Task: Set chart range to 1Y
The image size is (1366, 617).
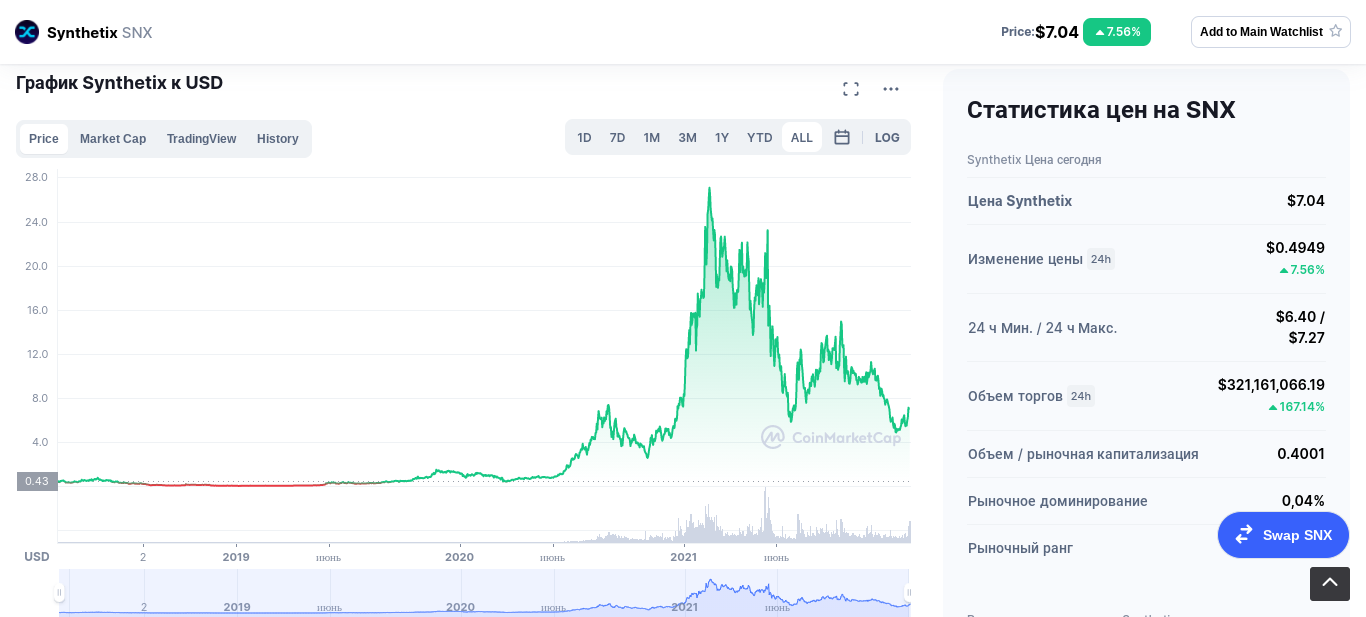Action: (x=722, y=138)
